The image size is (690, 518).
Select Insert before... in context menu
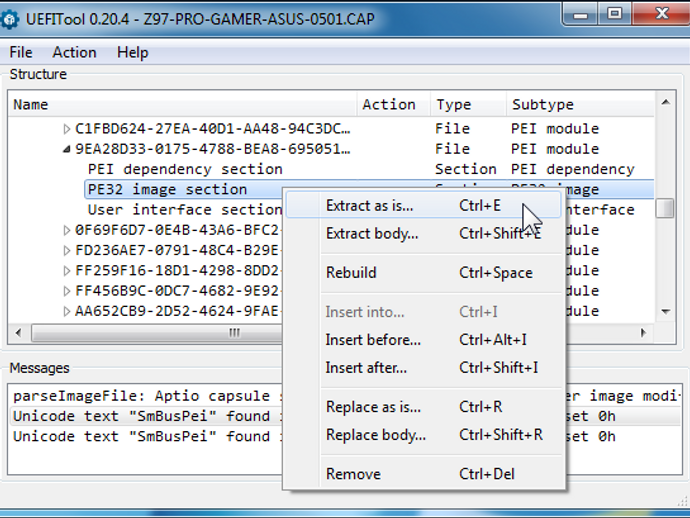[x=423, y=340]
